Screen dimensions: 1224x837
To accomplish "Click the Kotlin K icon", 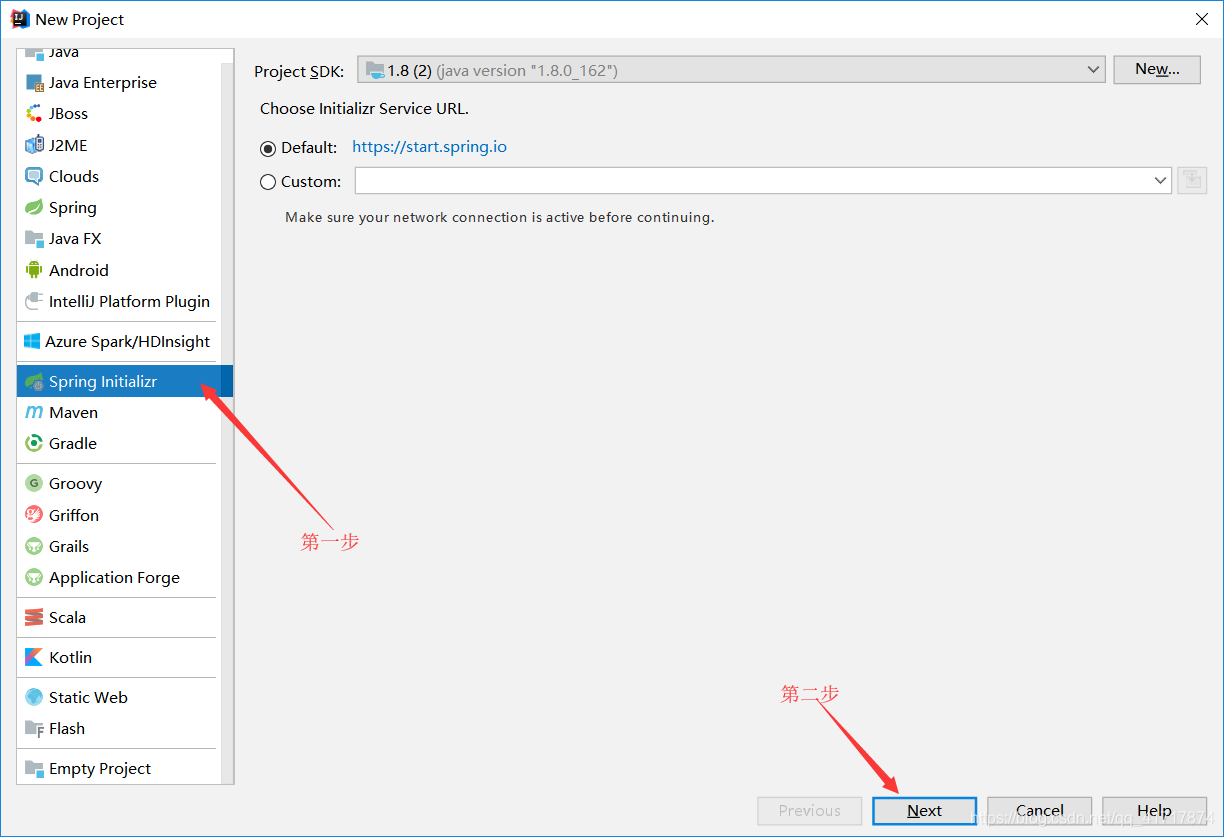I will pos(34,657).
